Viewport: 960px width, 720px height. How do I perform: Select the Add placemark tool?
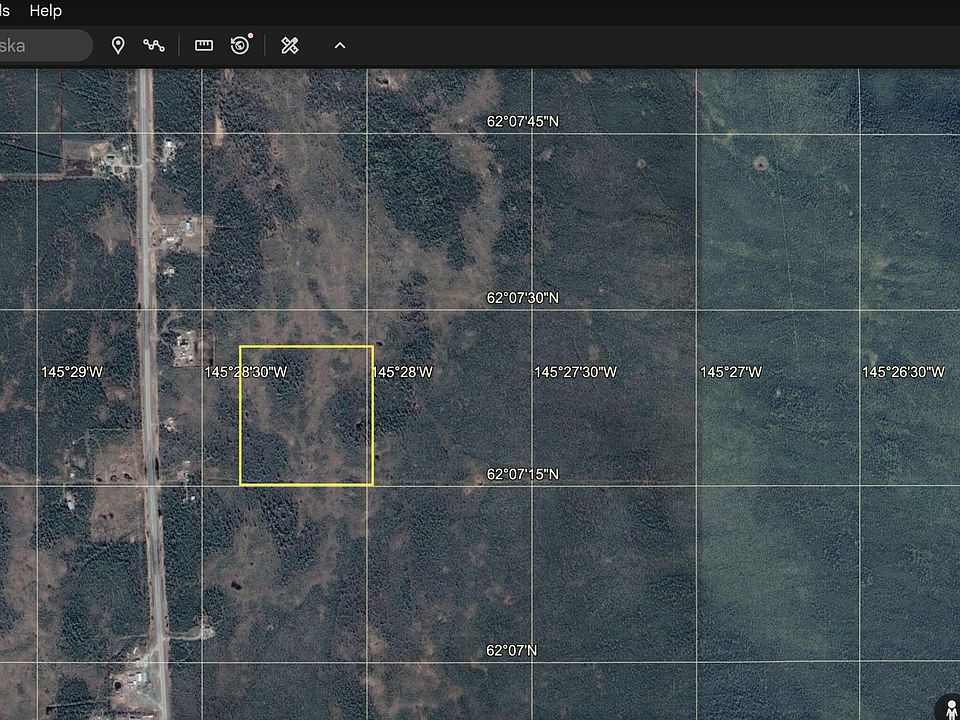tap(118, 45)
